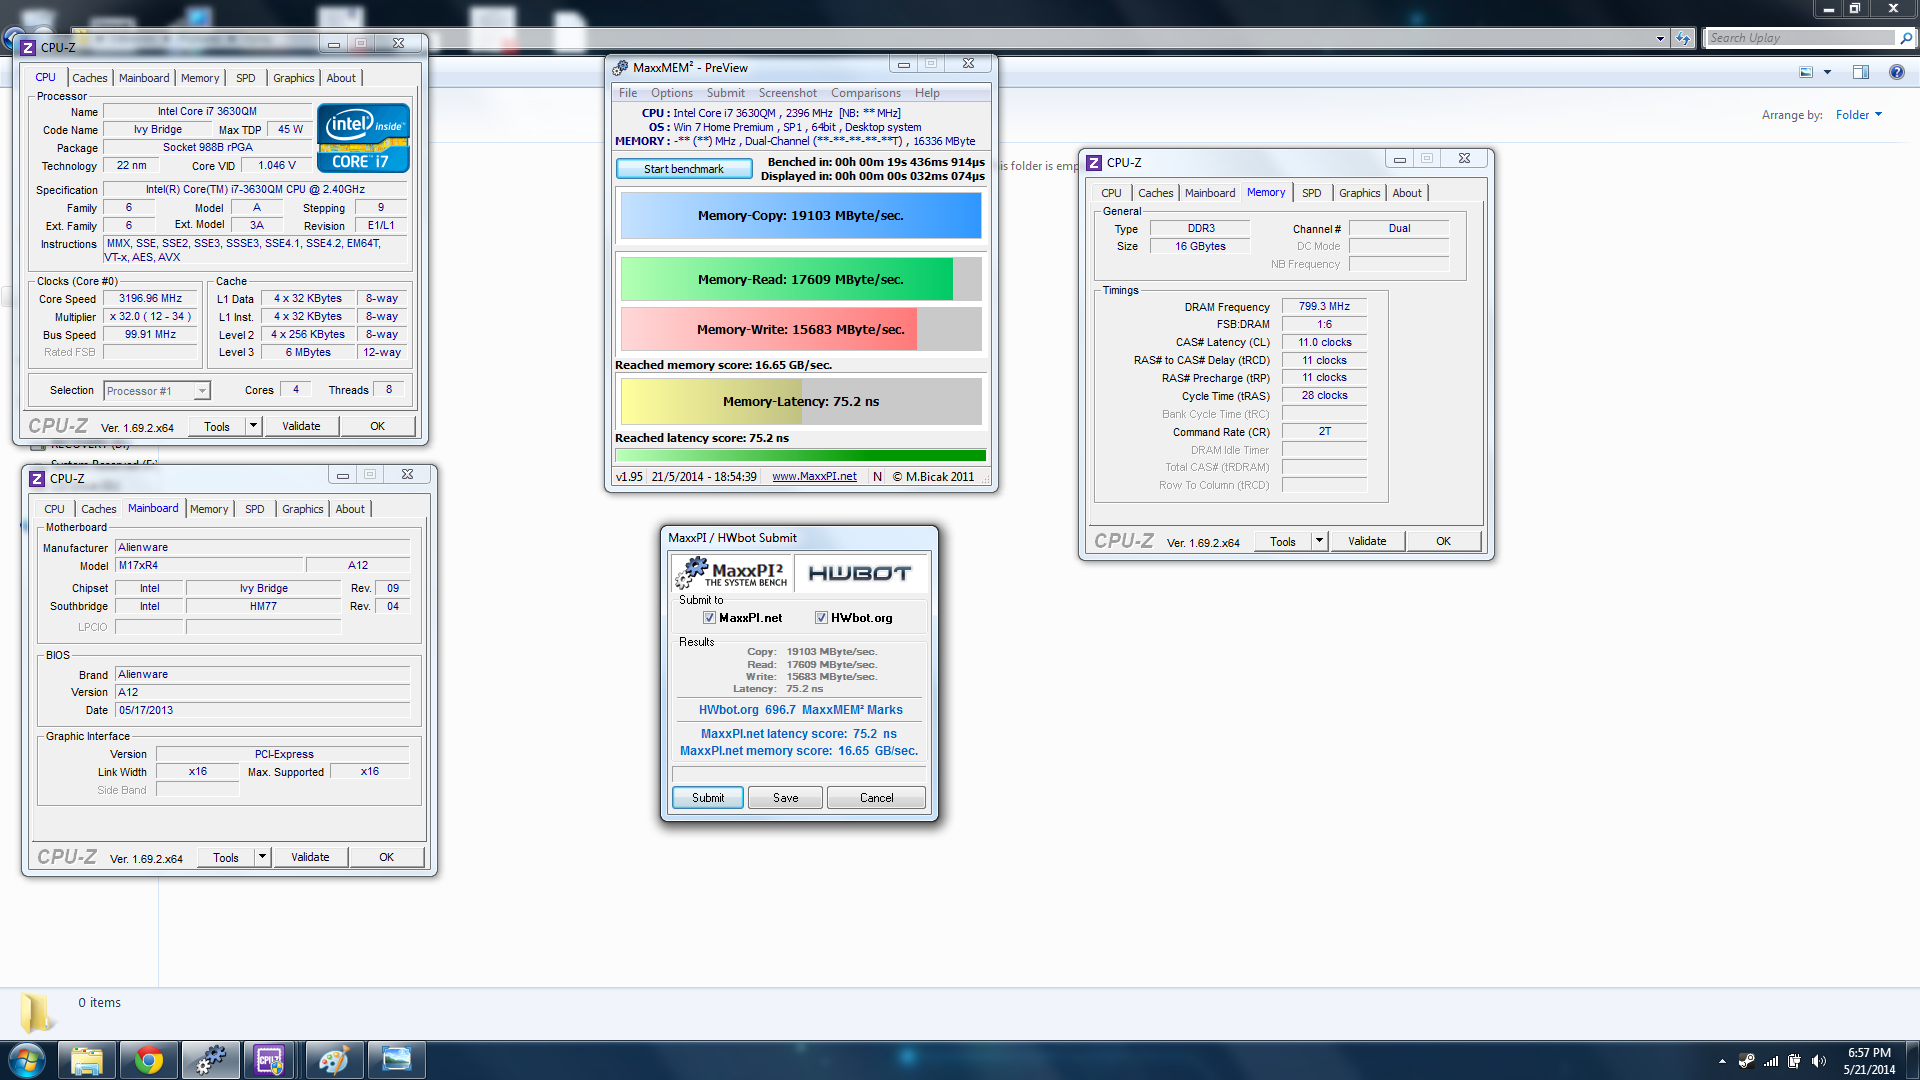
Task: Click the MaxxPI² logo in submit dialog
Action: coord(732,573)
